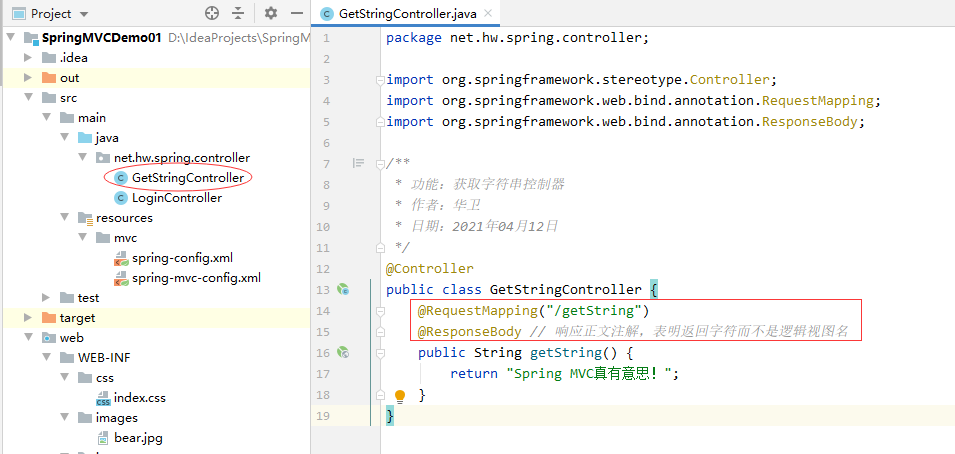Click the Project tool window title
Image resolution: width=955 pixels, height=454 pixels.
click(51, 13)
